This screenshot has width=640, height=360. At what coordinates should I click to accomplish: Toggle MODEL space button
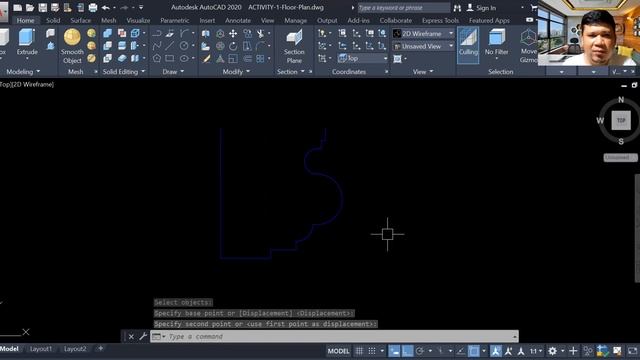coord(338,351)
